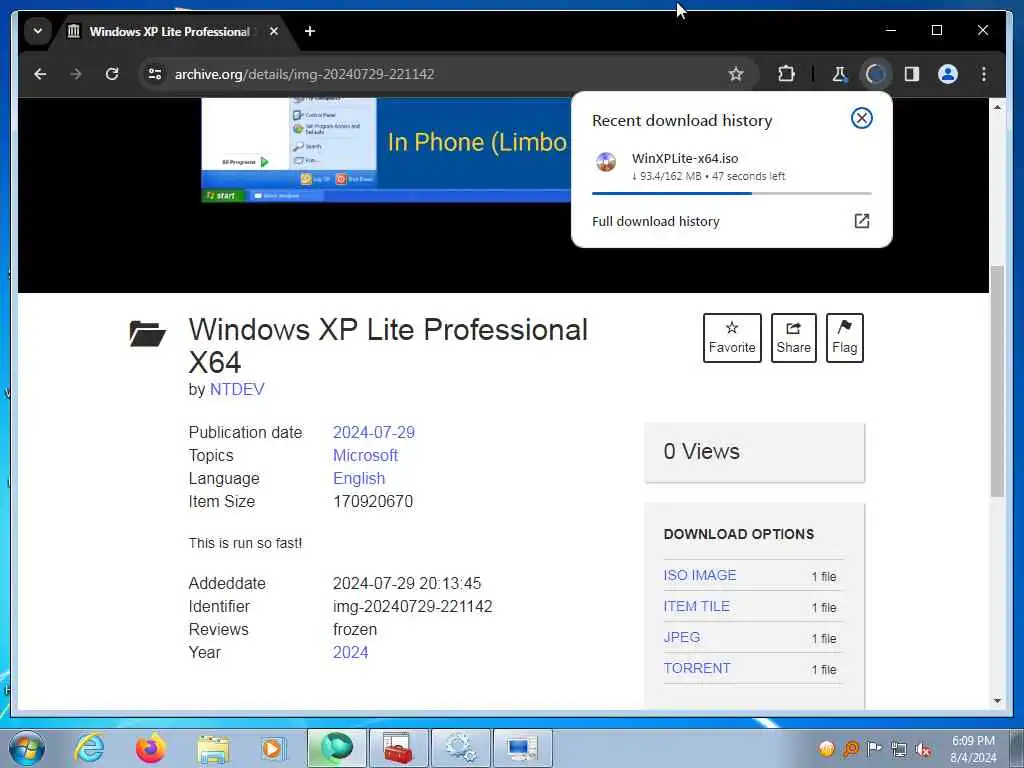
Task: View site information icon in address bar
Action: [x=155, y=74]
